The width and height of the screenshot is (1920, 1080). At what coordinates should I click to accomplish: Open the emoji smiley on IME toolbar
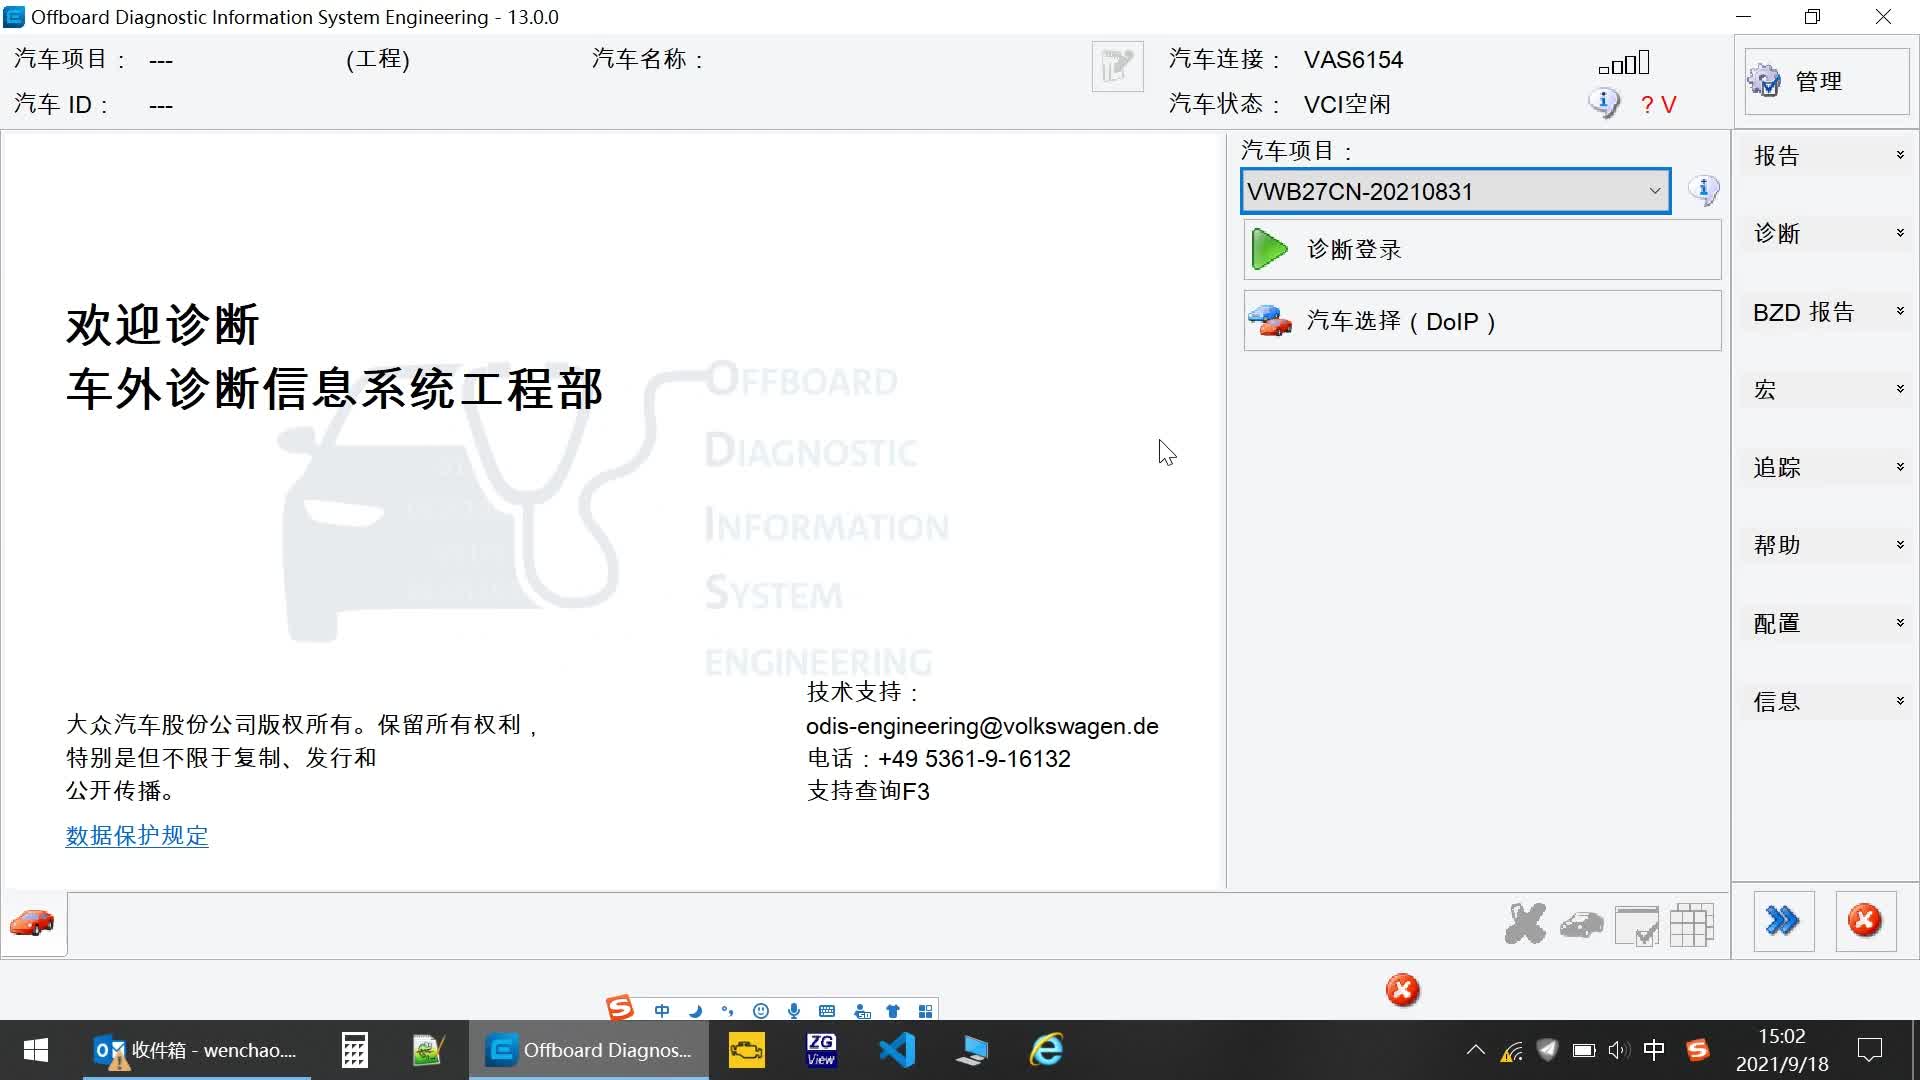(761, 1011)
